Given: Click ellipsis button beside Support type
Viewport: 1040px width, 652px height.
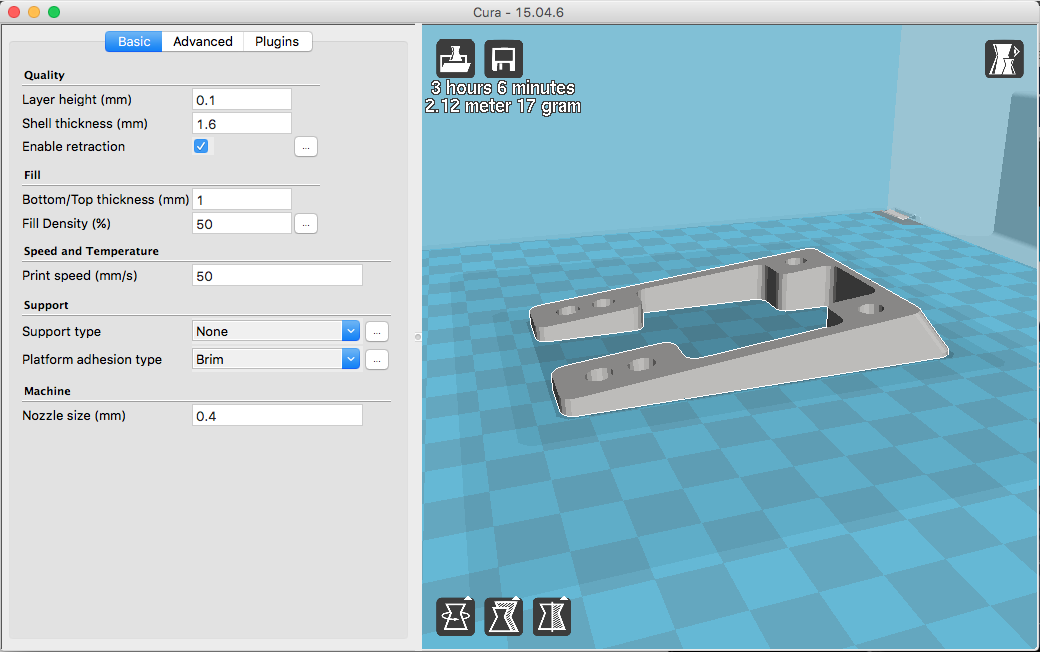Looking at the screenshot, I should point(376,331).
